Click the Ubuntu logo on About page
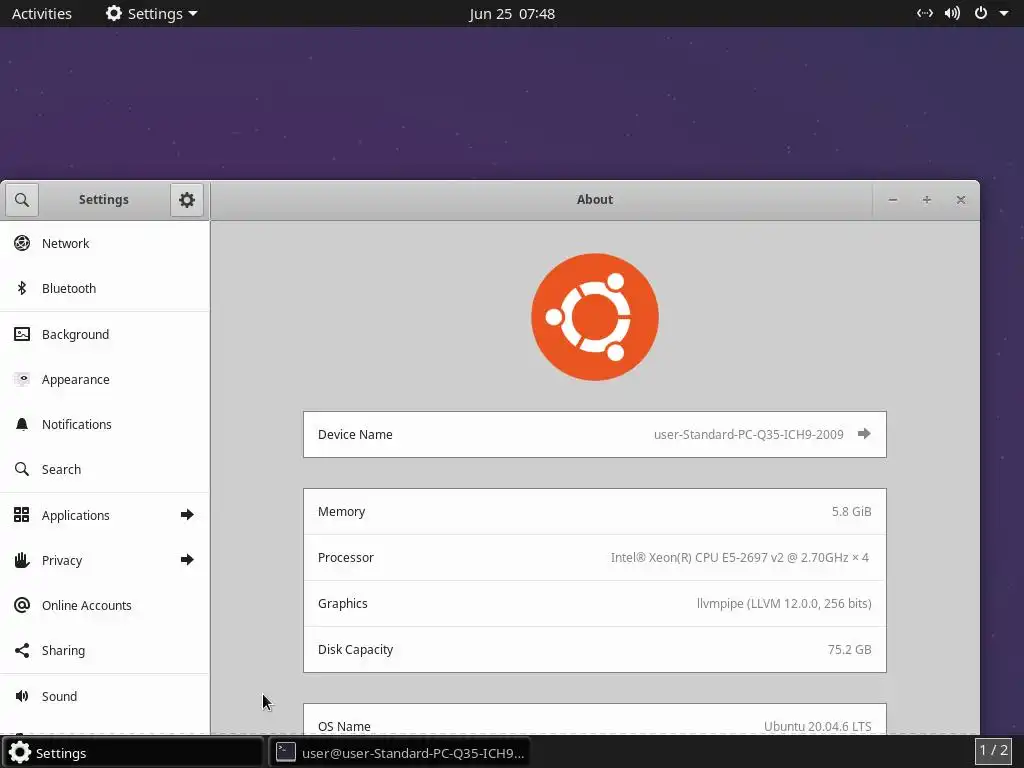This screenshot has height=768, width=1024. click(x=595, y=317)
